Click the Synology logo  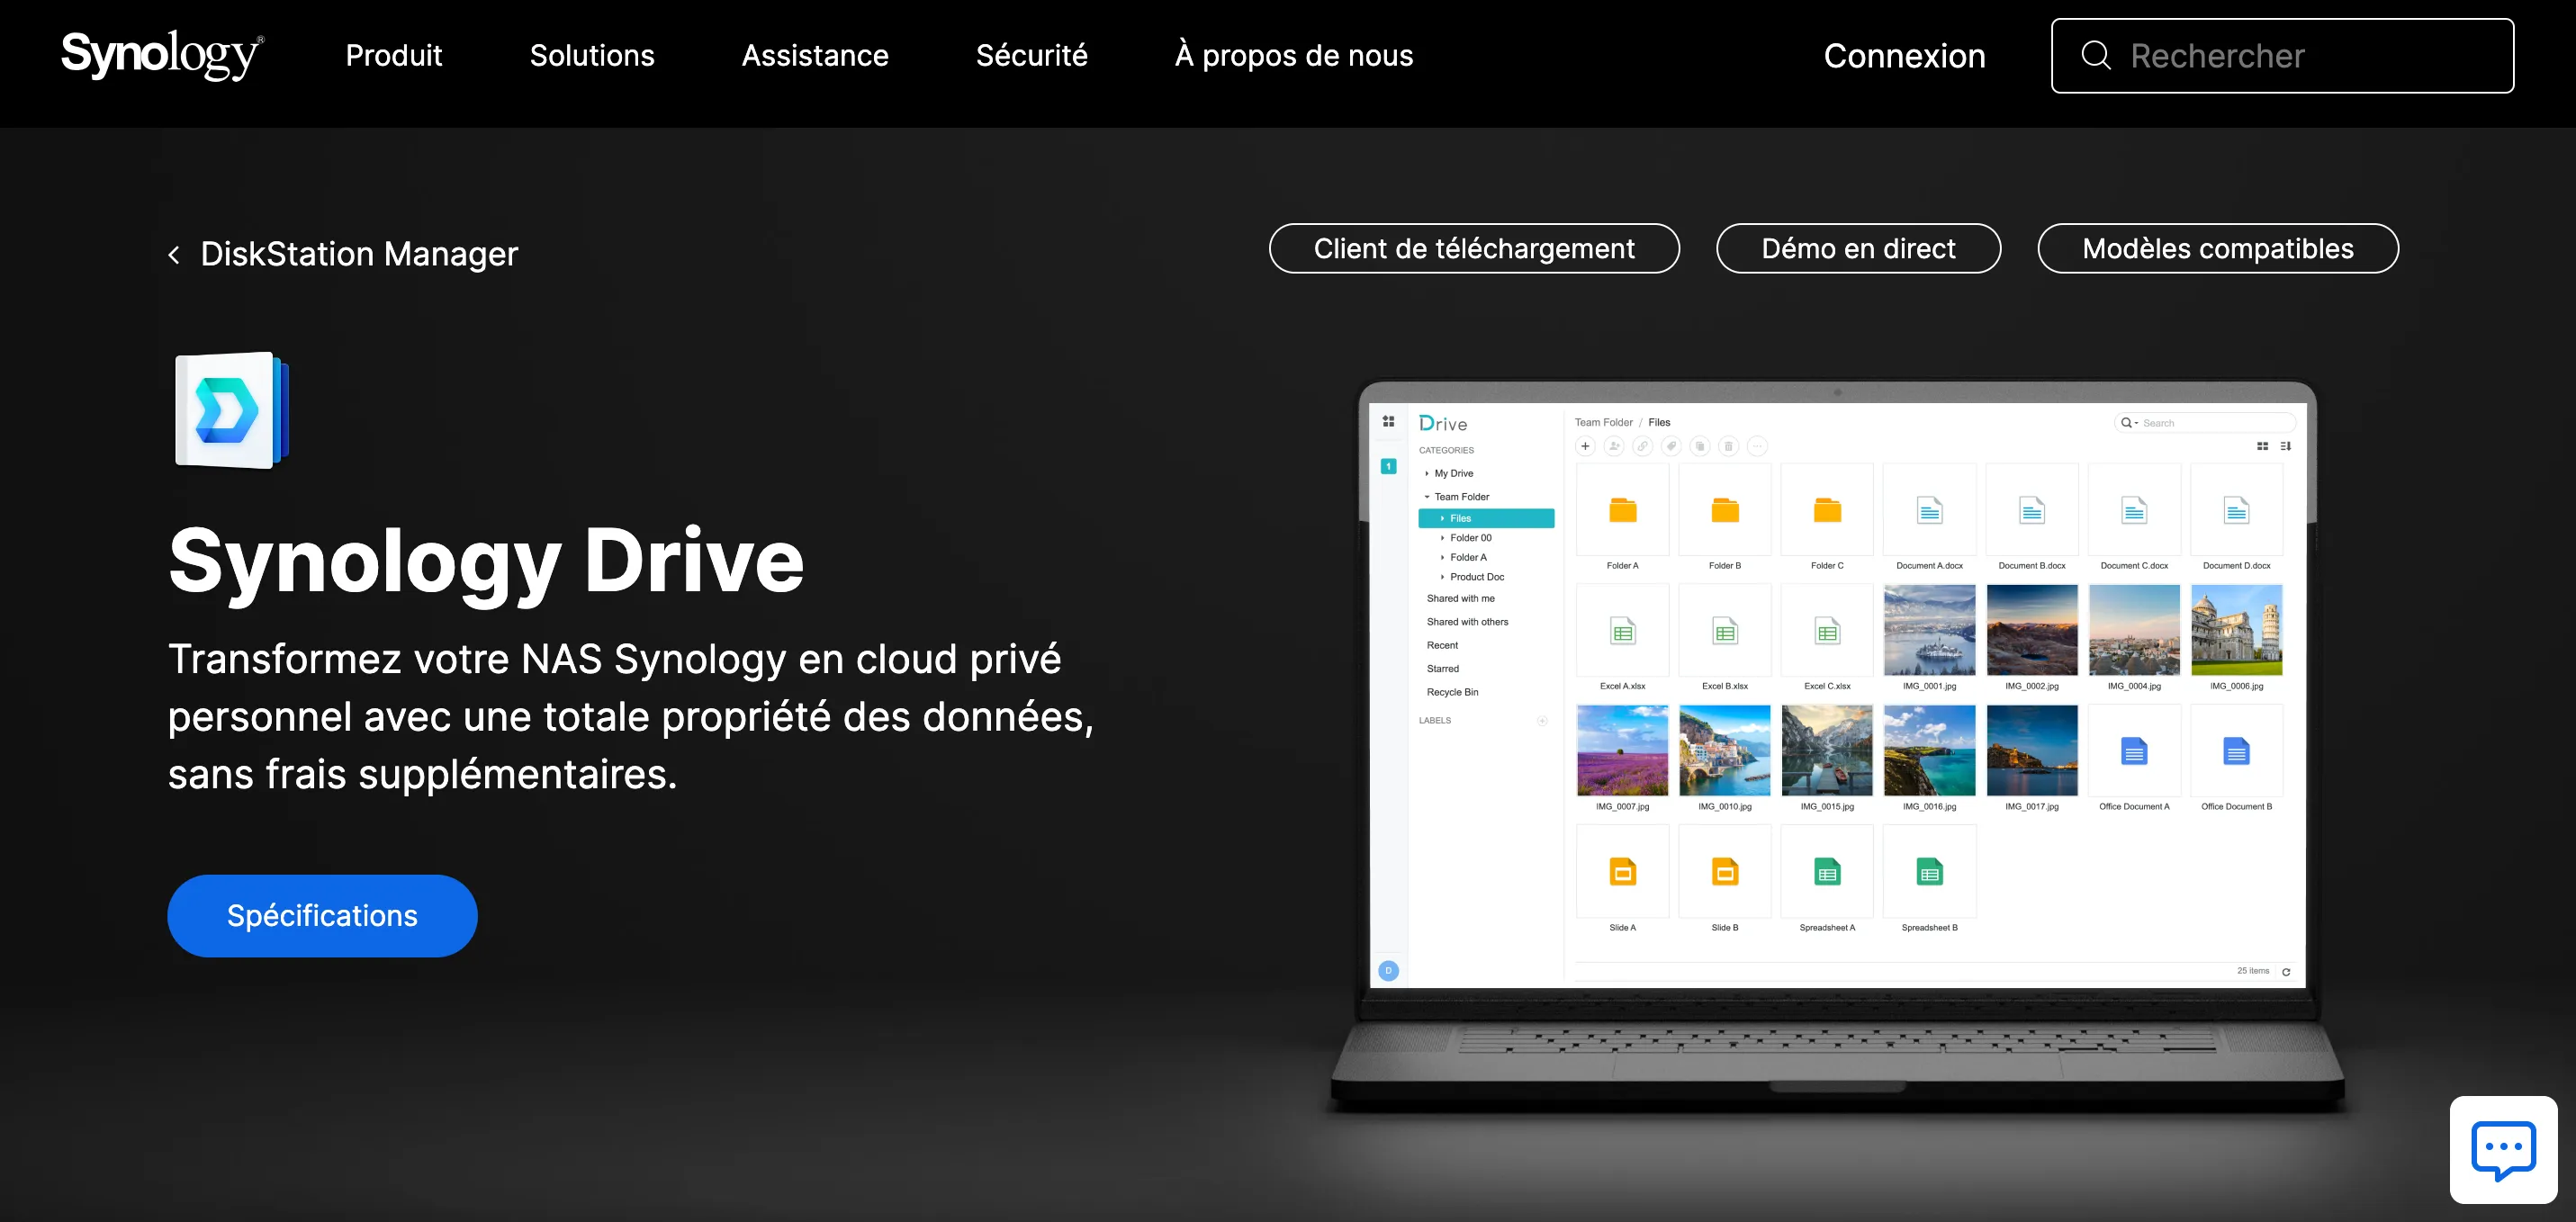pyautogui.click(x=162, y=54)
